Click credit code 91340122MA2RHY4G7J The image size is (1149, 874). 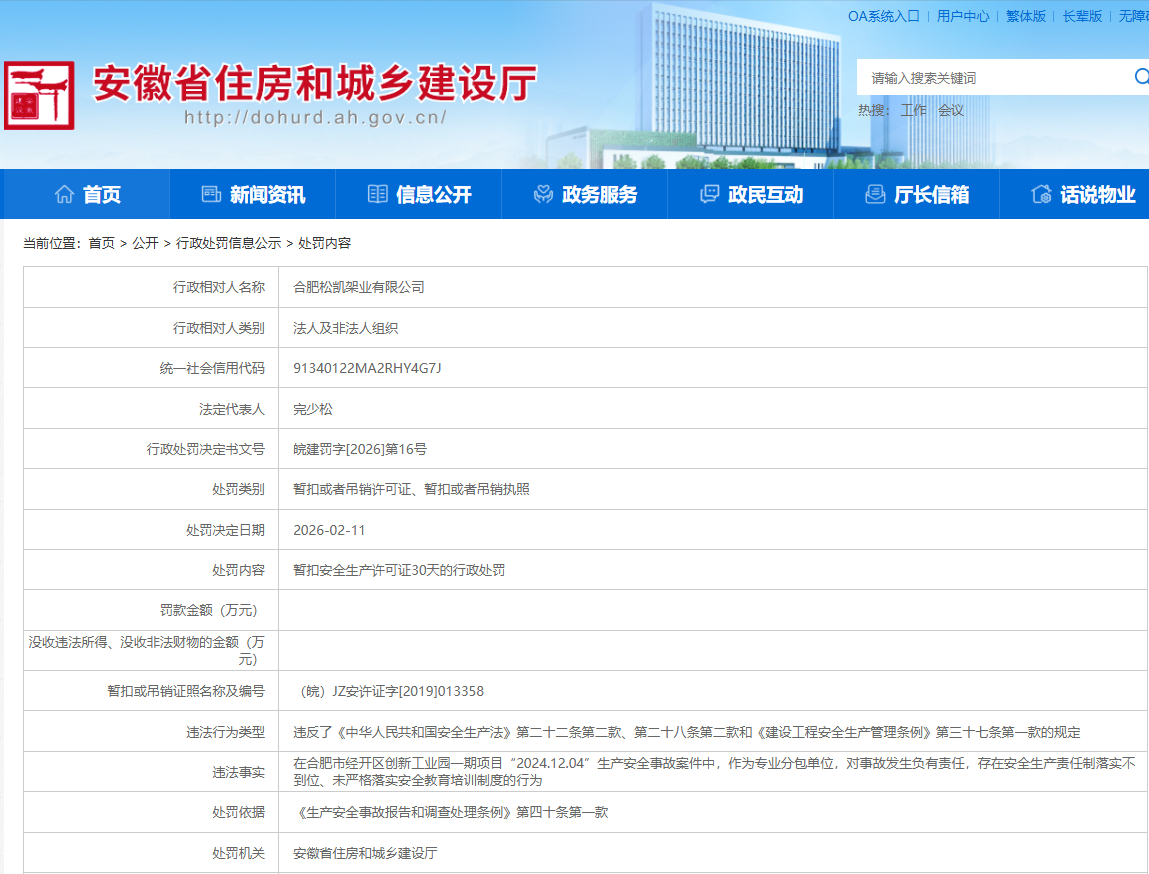tap(367, 368)
